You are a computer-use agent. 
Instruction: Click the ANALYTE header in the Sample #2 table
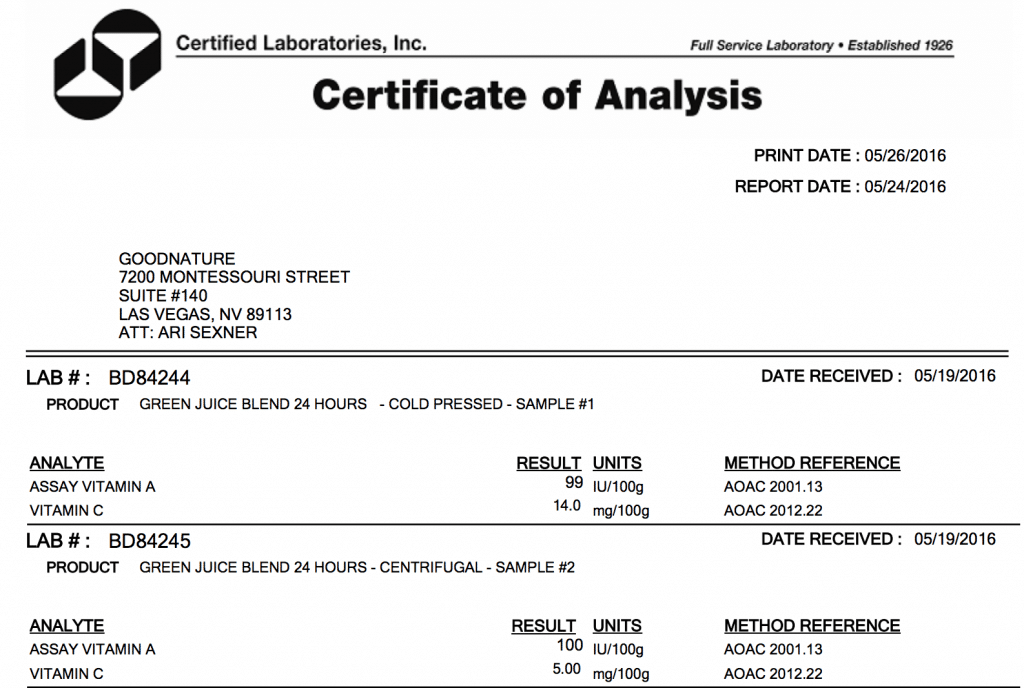[x=67, y=625]
